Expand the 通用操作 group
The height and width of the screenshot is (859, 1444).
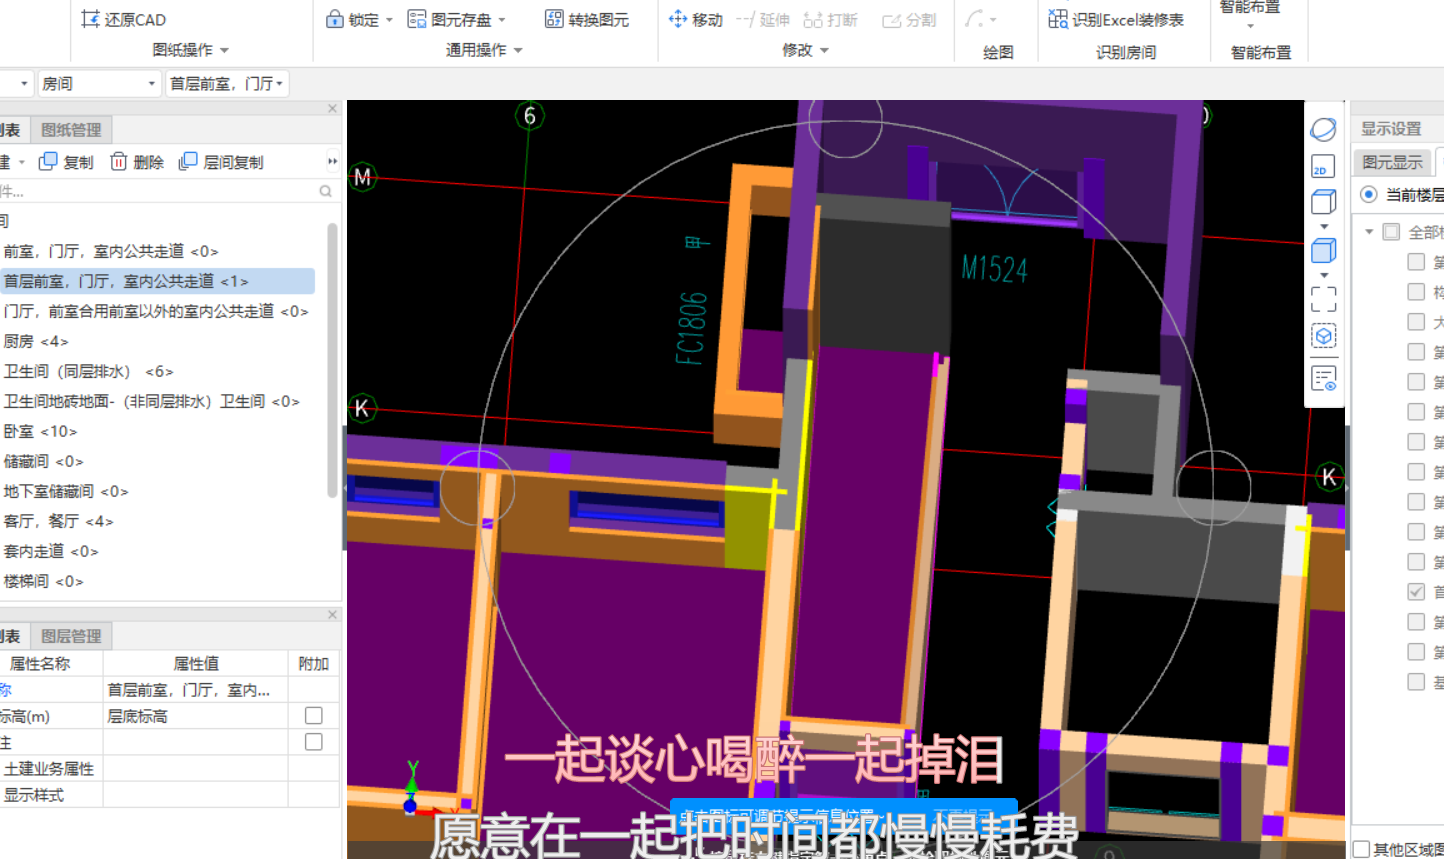(x=518, y=50)
